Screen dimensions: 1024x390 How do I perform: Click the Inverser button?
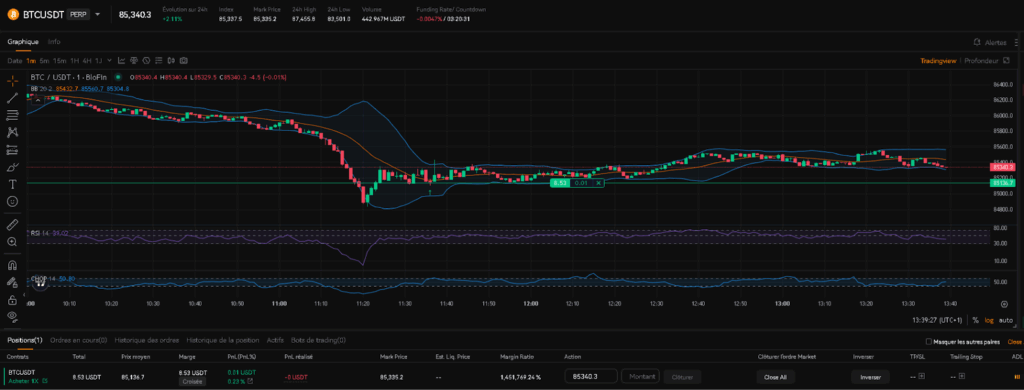pos(871,377)
